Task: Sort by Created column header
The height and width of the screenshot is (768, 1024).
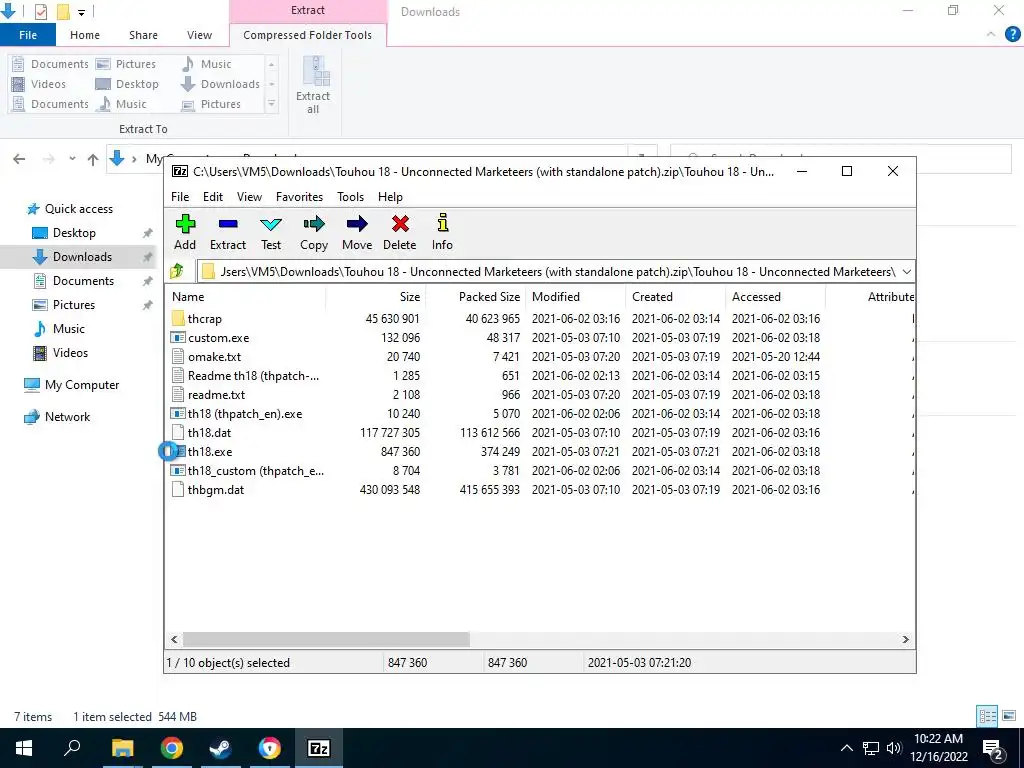Action: 675,296
